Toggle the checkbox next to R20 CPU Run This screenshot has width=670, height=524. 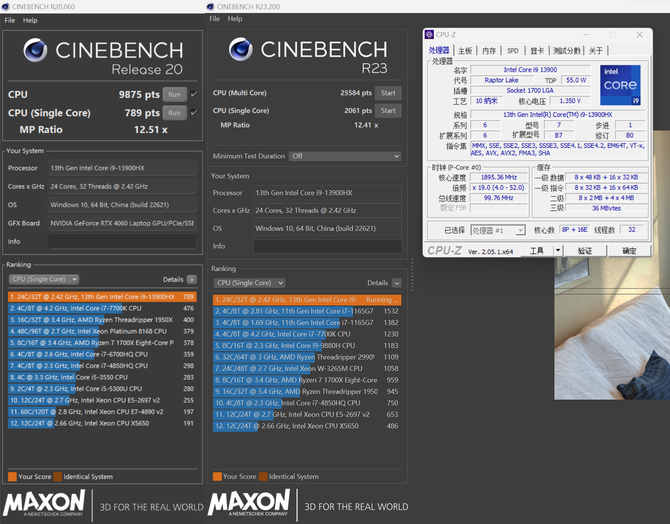click(194, 94)
